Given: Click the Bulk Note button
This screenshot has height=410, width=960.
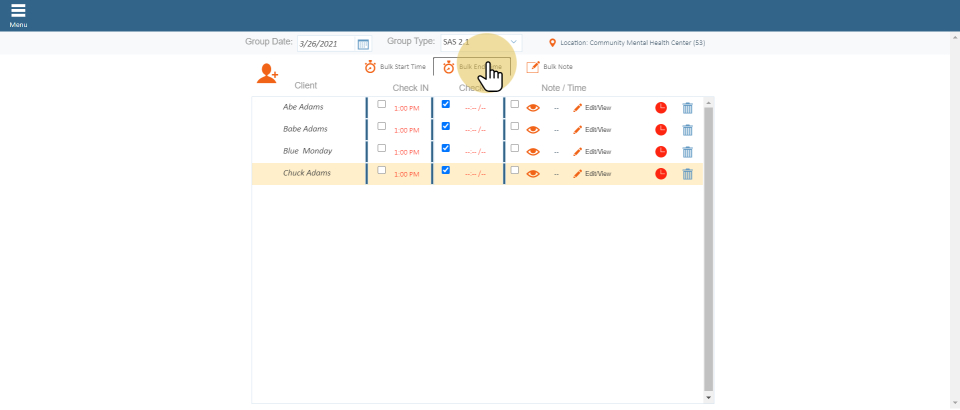Looking at the screenshot, I should click(x=550, y=67).
